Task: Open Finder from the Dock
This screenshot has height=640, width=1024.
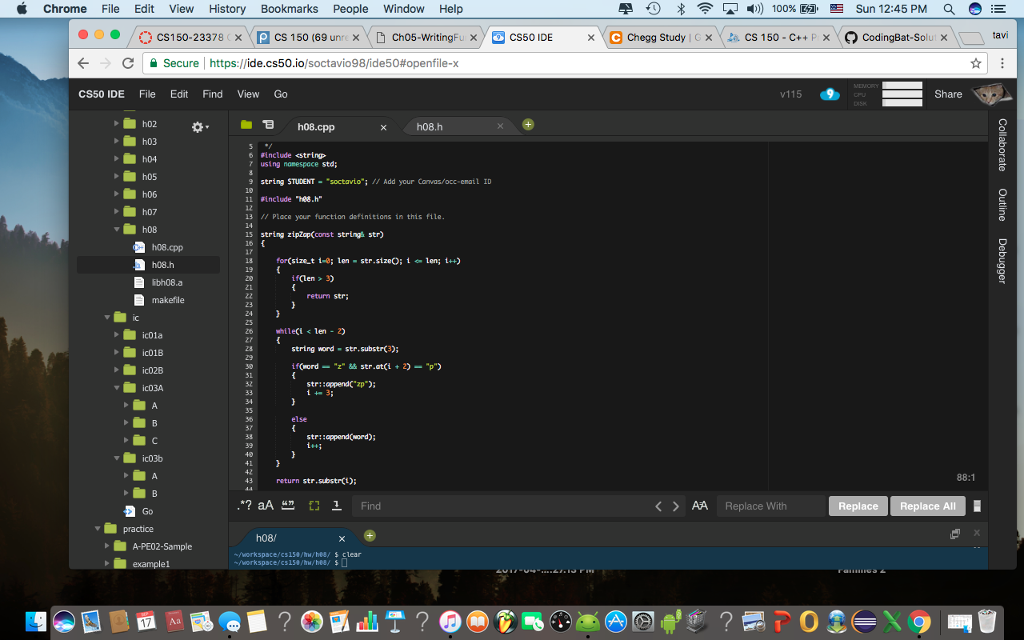Action: [35, 621]
